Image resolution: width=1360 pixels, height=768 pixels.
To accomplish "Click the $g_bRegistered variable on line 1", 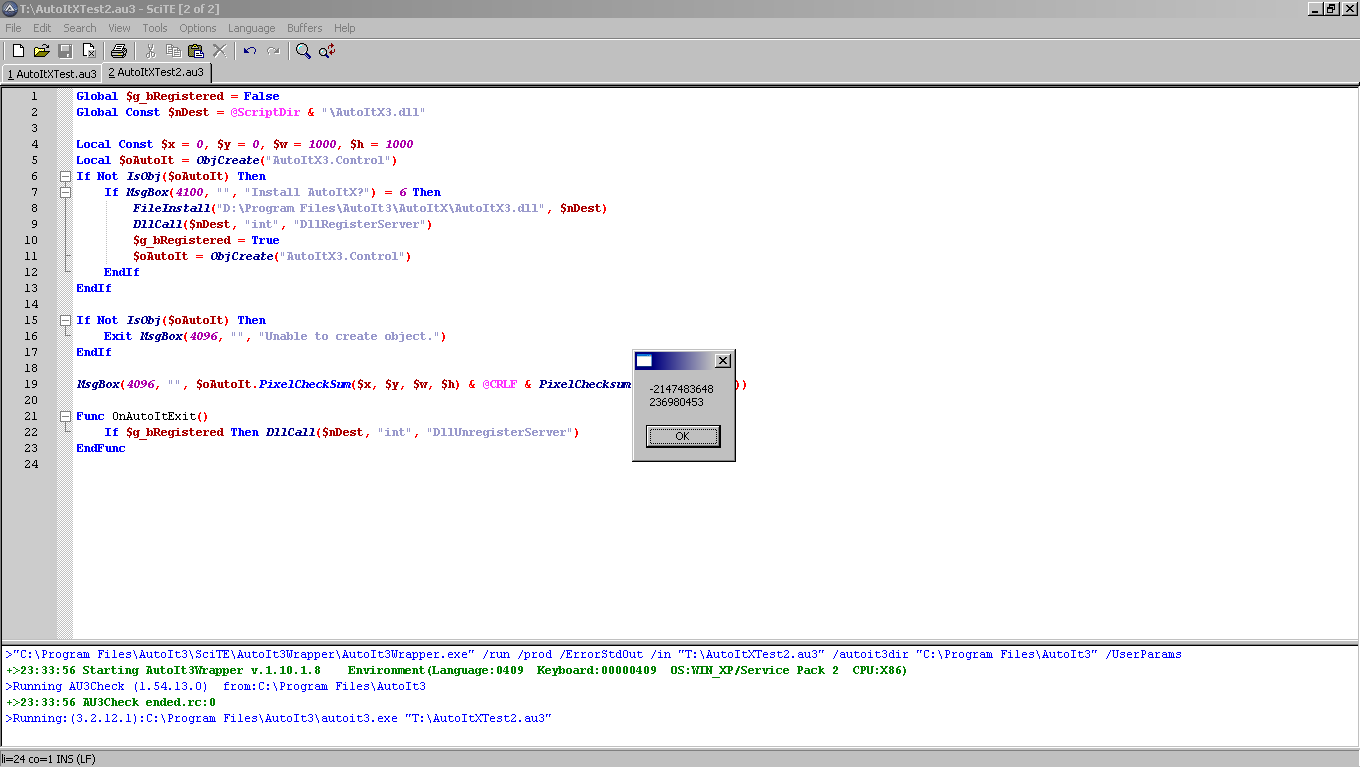I will [175, 96].
